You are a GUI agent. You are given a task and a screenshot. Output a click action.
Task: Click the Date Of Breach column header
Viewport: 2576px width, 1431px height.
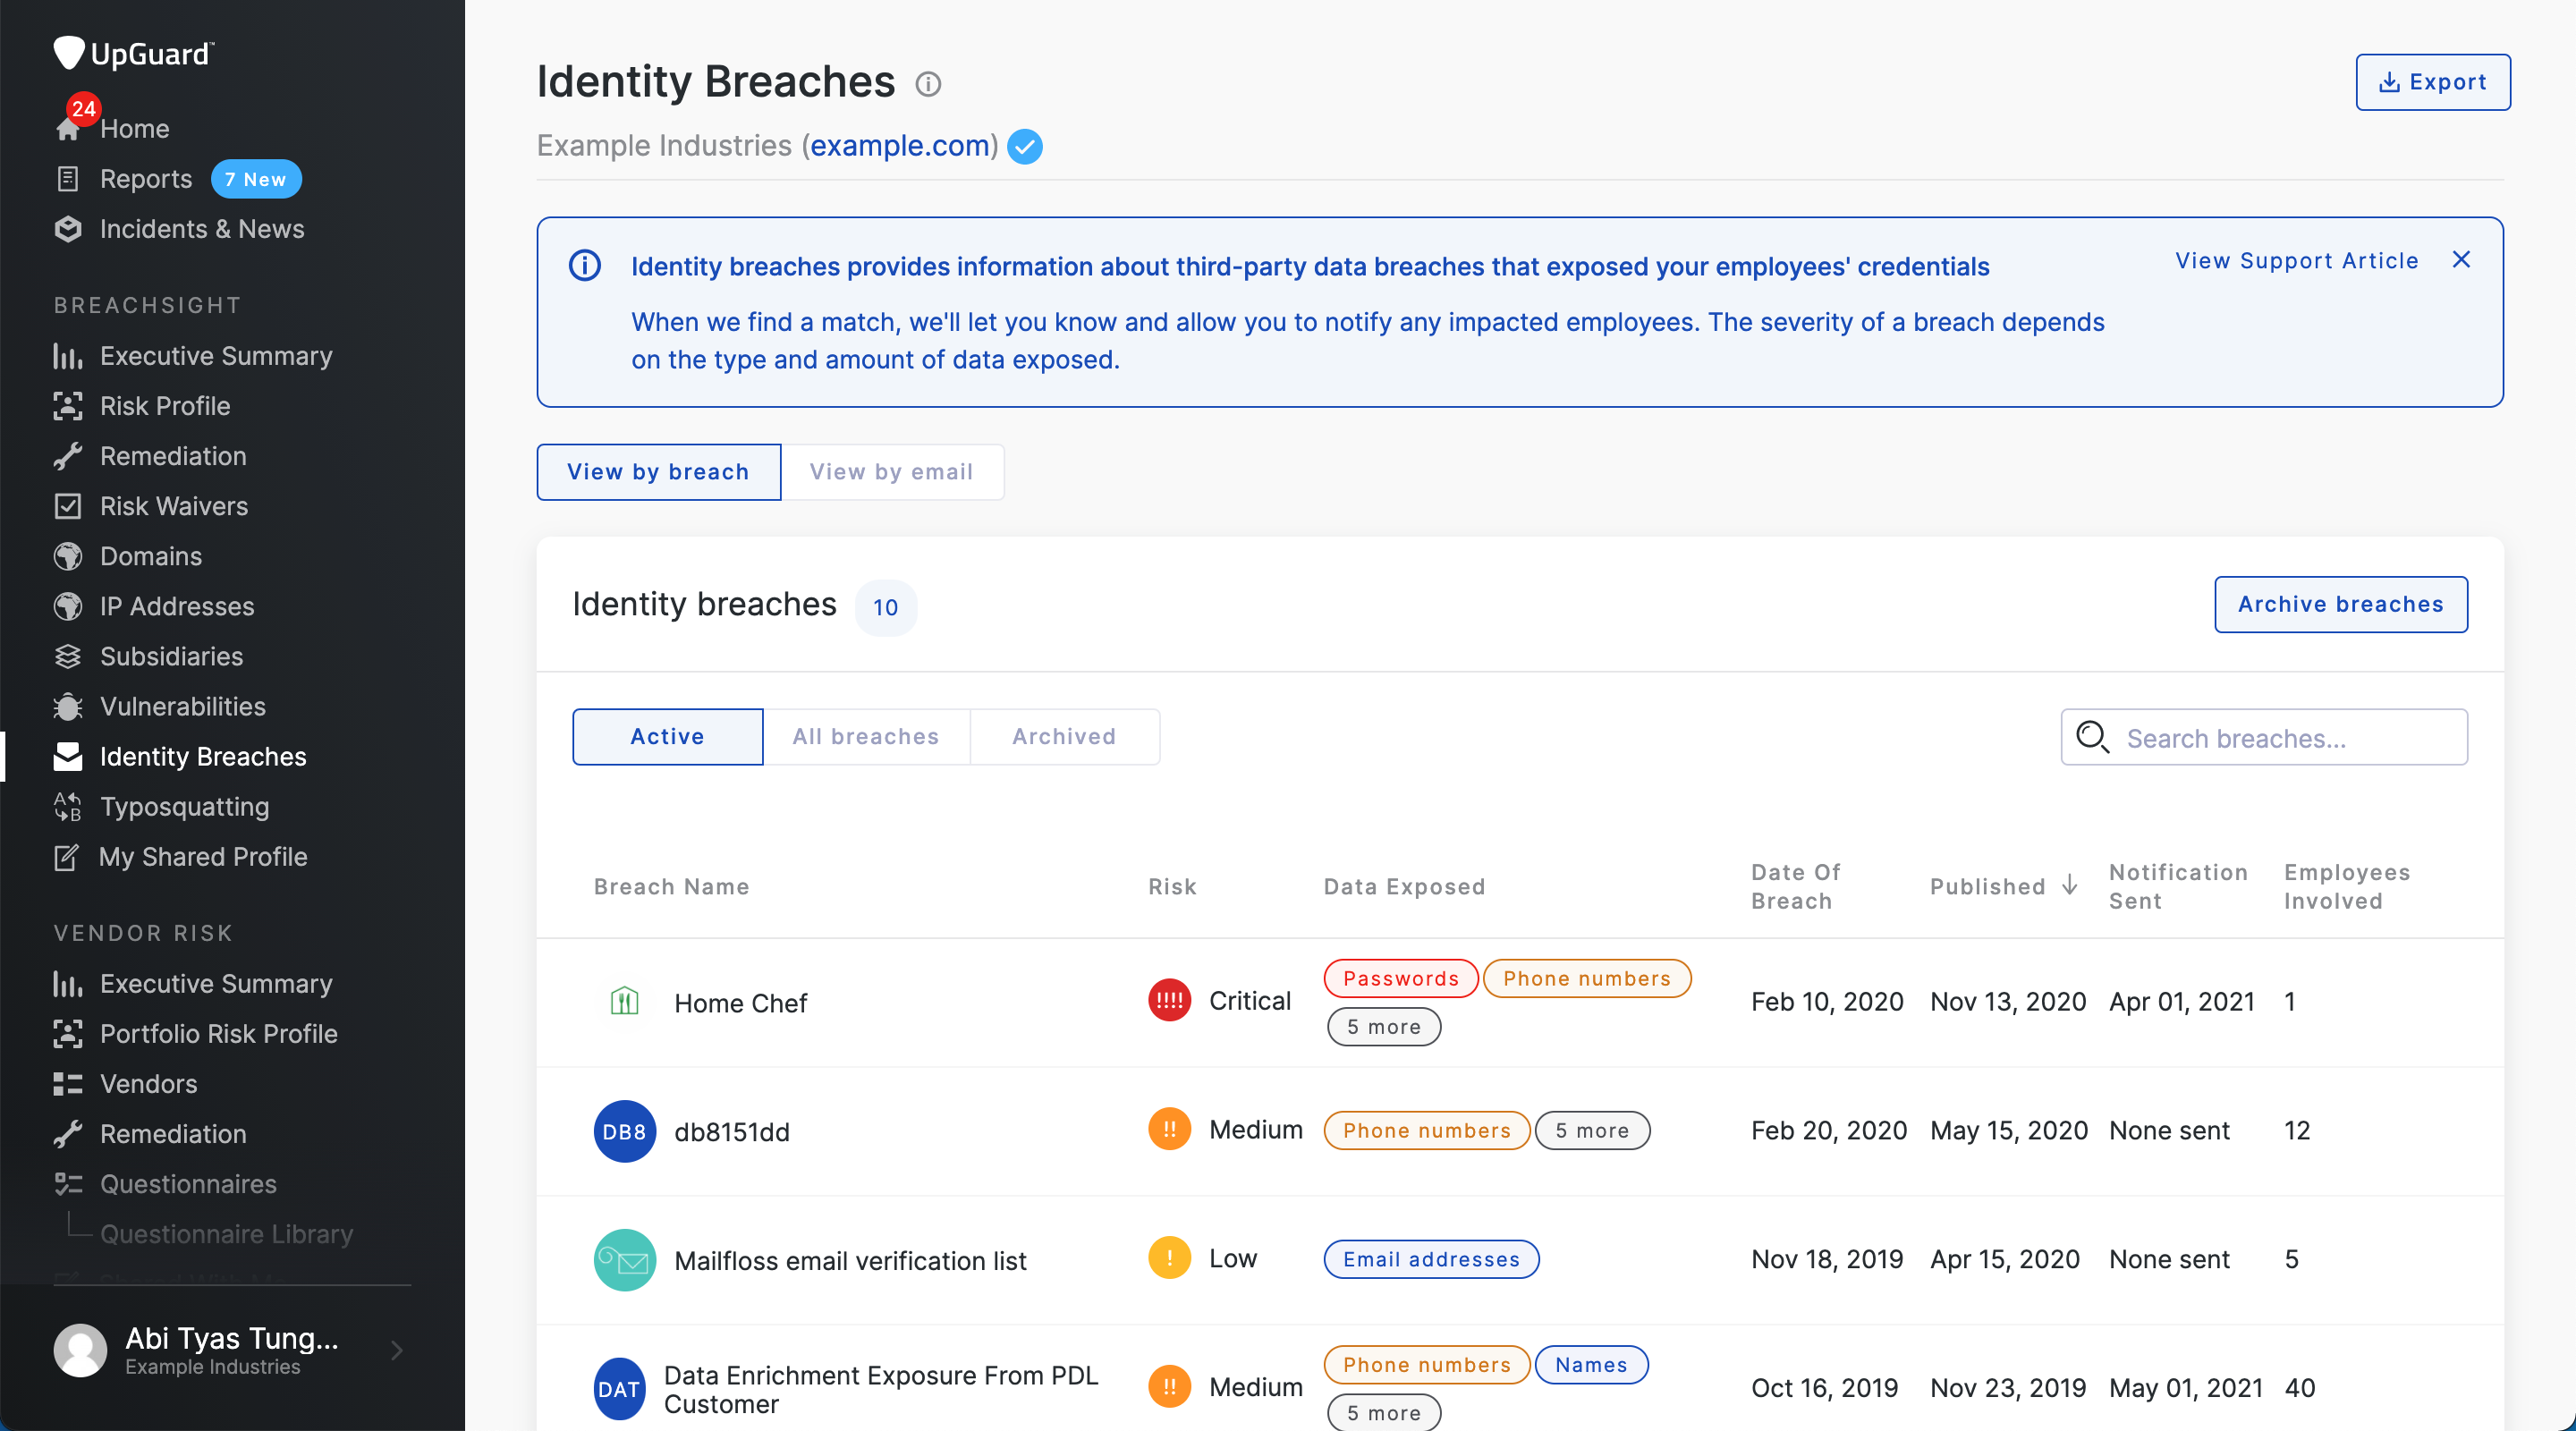1796,886
